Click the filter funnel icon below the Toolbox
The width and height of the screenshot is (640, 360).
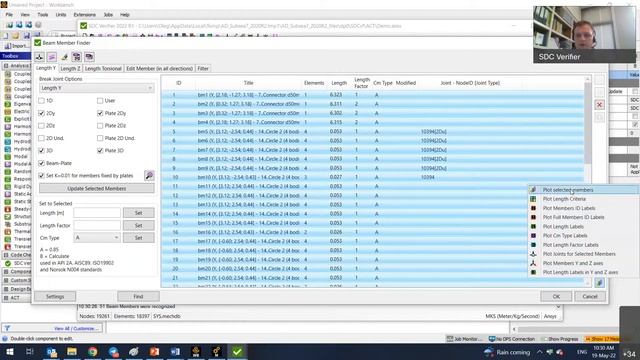[x=7, y=328]
